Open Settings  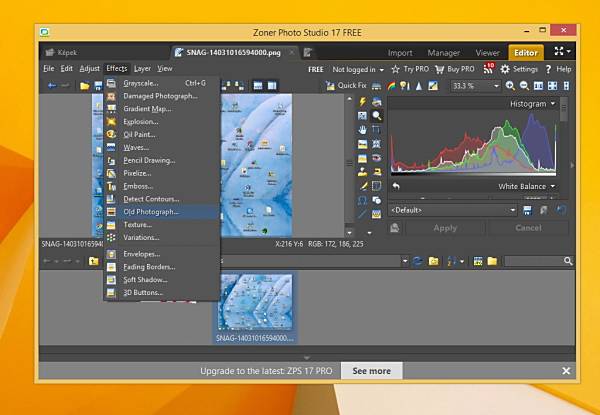tap(519, 69)
